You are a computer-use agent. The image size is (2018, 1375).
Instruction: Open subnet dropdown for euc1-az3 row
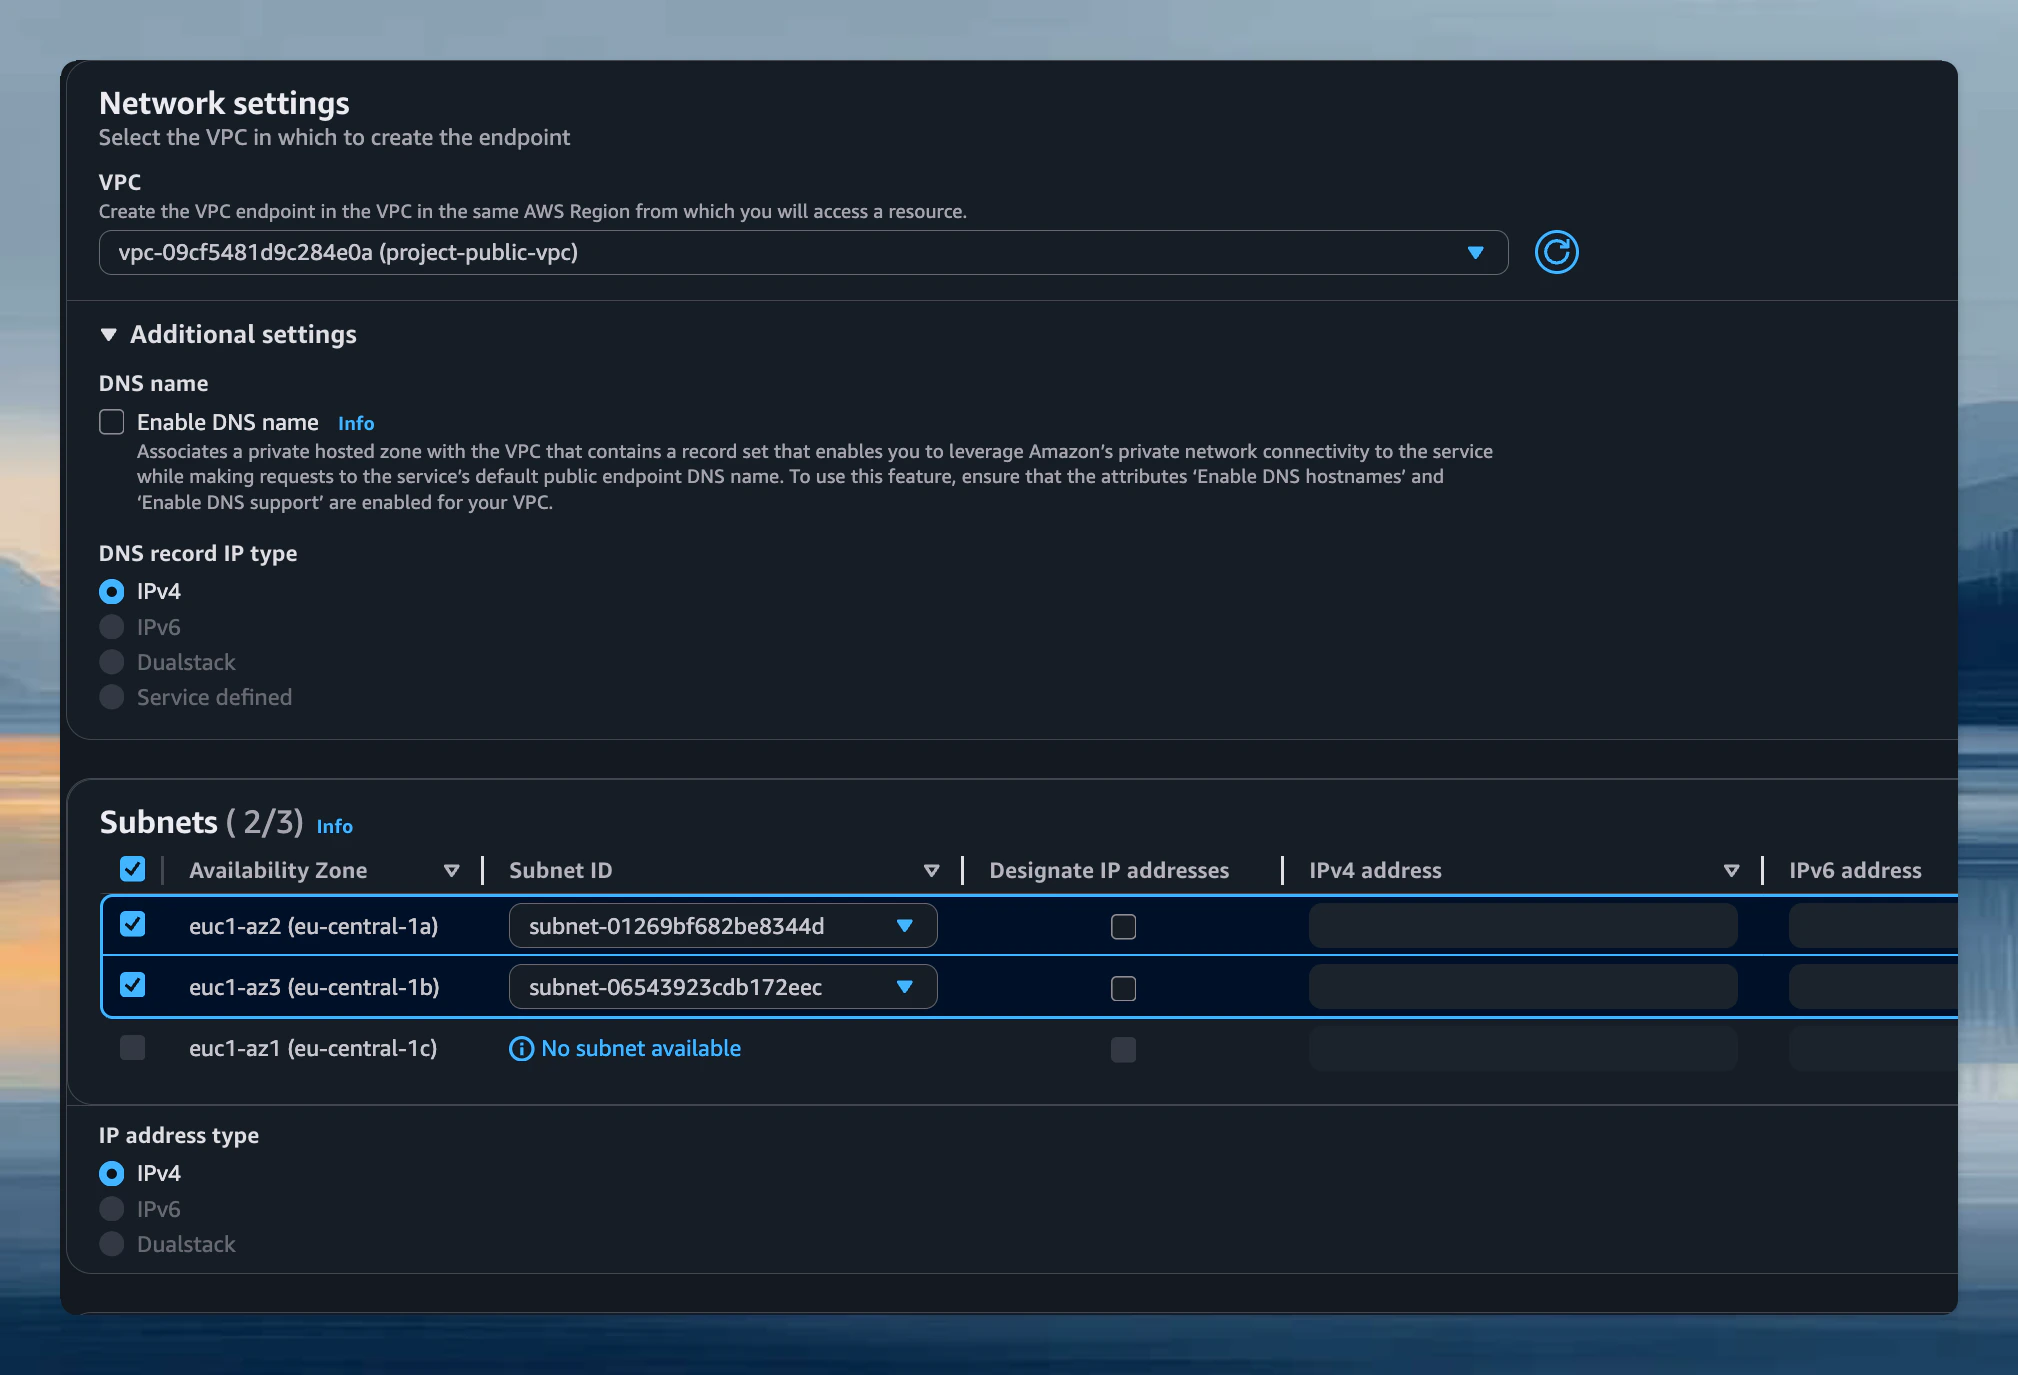(906, 987)
